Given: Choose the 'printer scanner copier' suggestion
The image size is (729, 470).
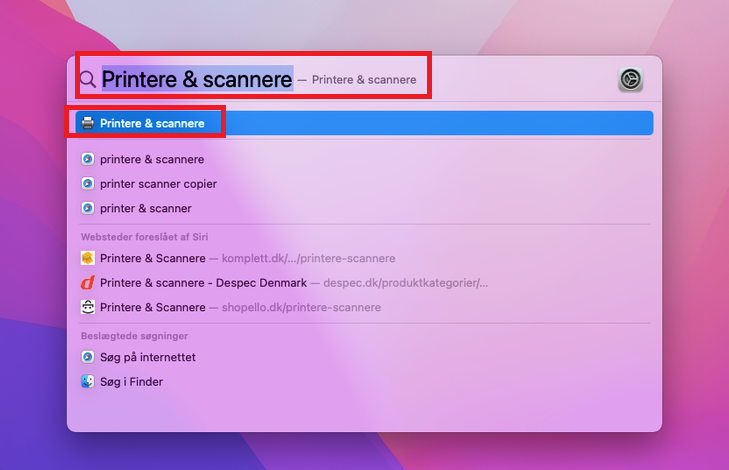Looking at the screenshot, I should tap(158, 184).
